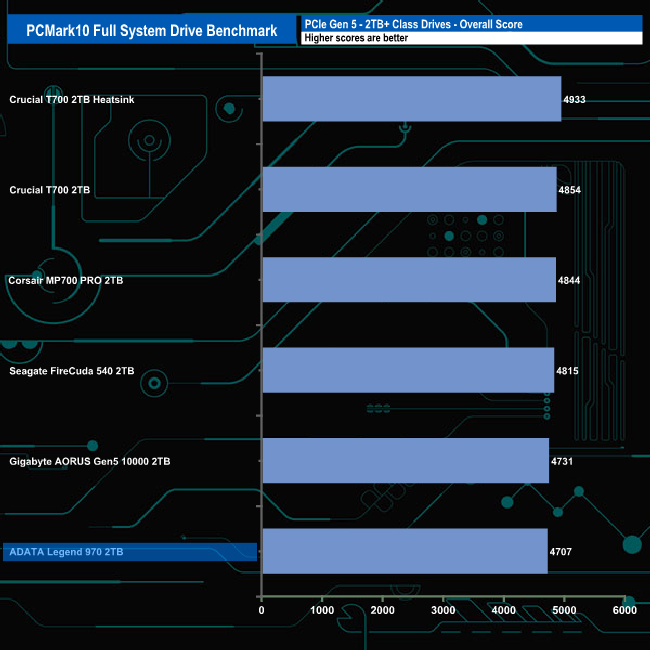Select the Crucial T700 2TB Heatsink label
650x650 pixels.
point(72,99)
